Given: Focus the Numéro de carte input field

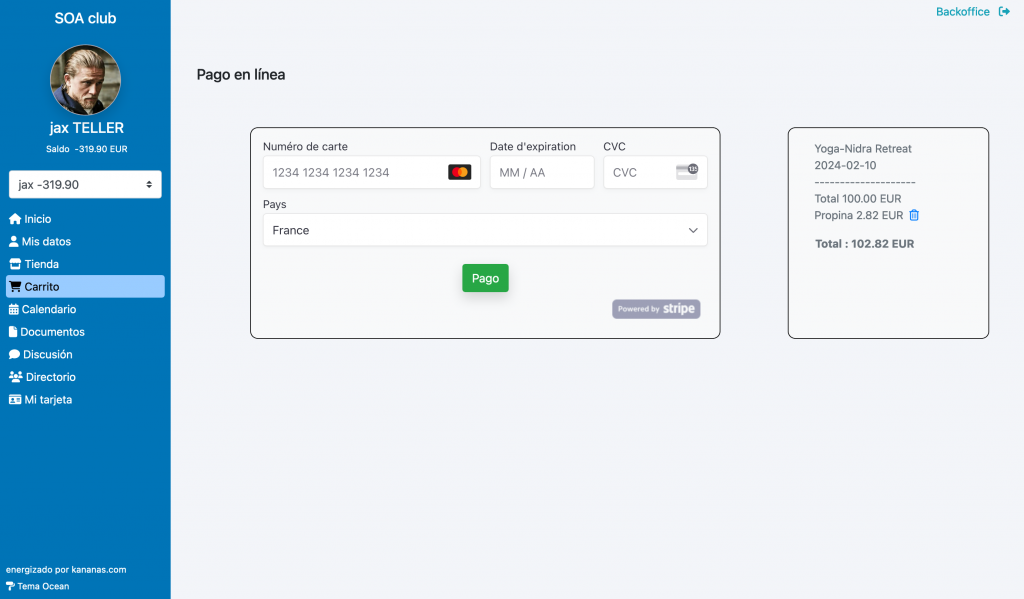Looking at the screenshot, I should [372, 172].
